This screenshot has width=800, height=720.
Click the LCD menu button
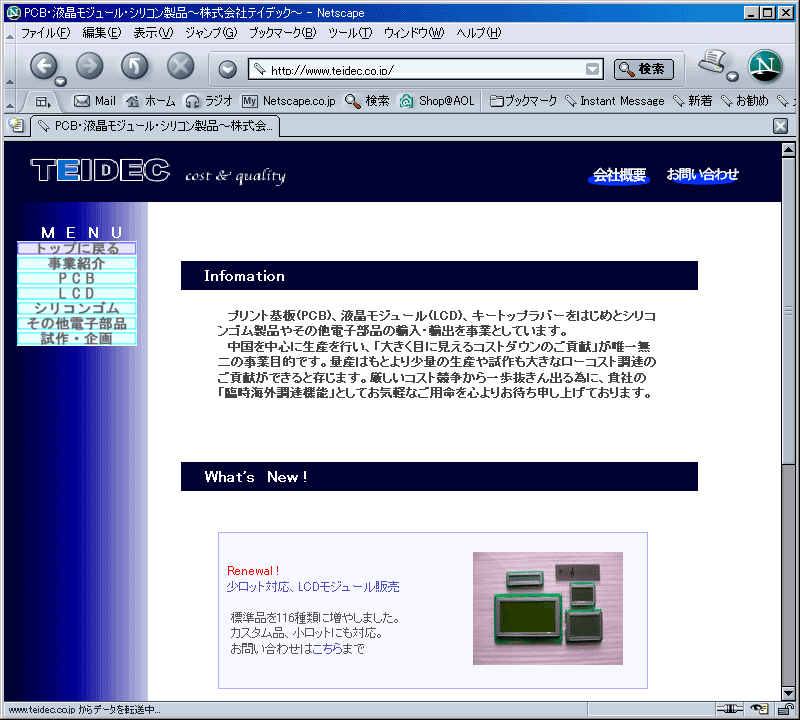pyautogui.click(x=77, y=293)
